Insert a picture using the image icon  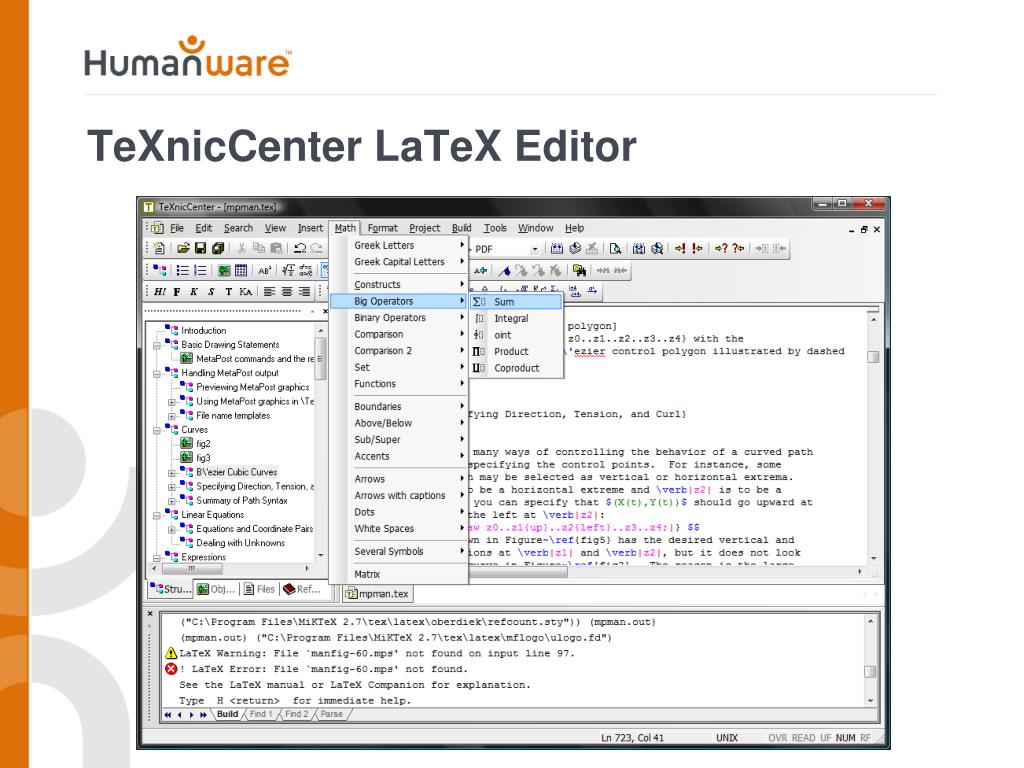(x=224, y=270)
